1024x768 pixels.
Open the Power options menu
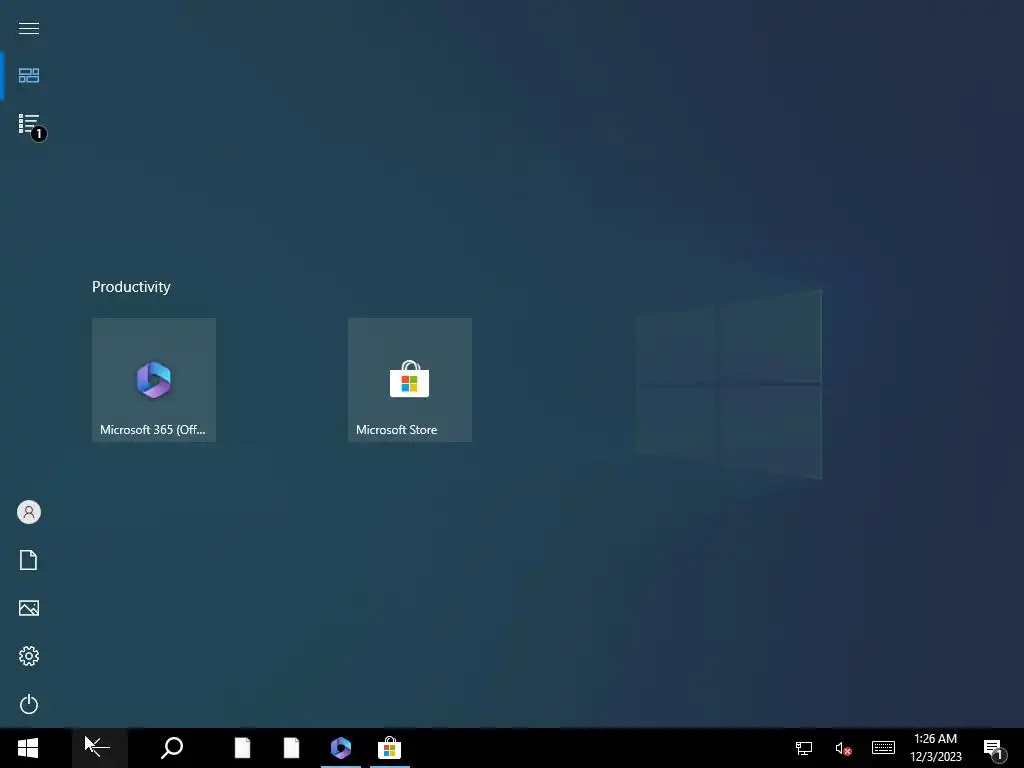point(29,704)
